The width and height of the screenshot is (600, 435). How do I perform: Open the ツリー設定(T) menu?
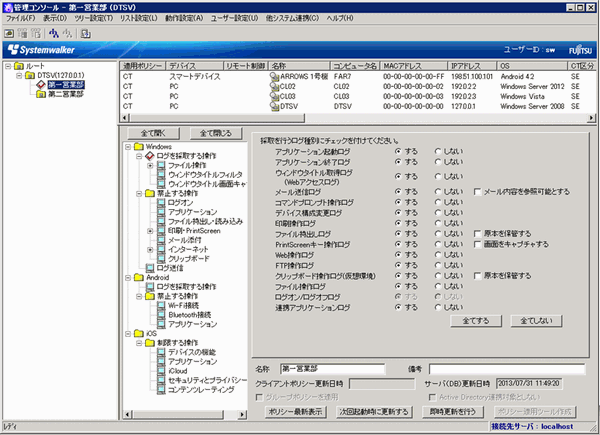tap(93, 18)
